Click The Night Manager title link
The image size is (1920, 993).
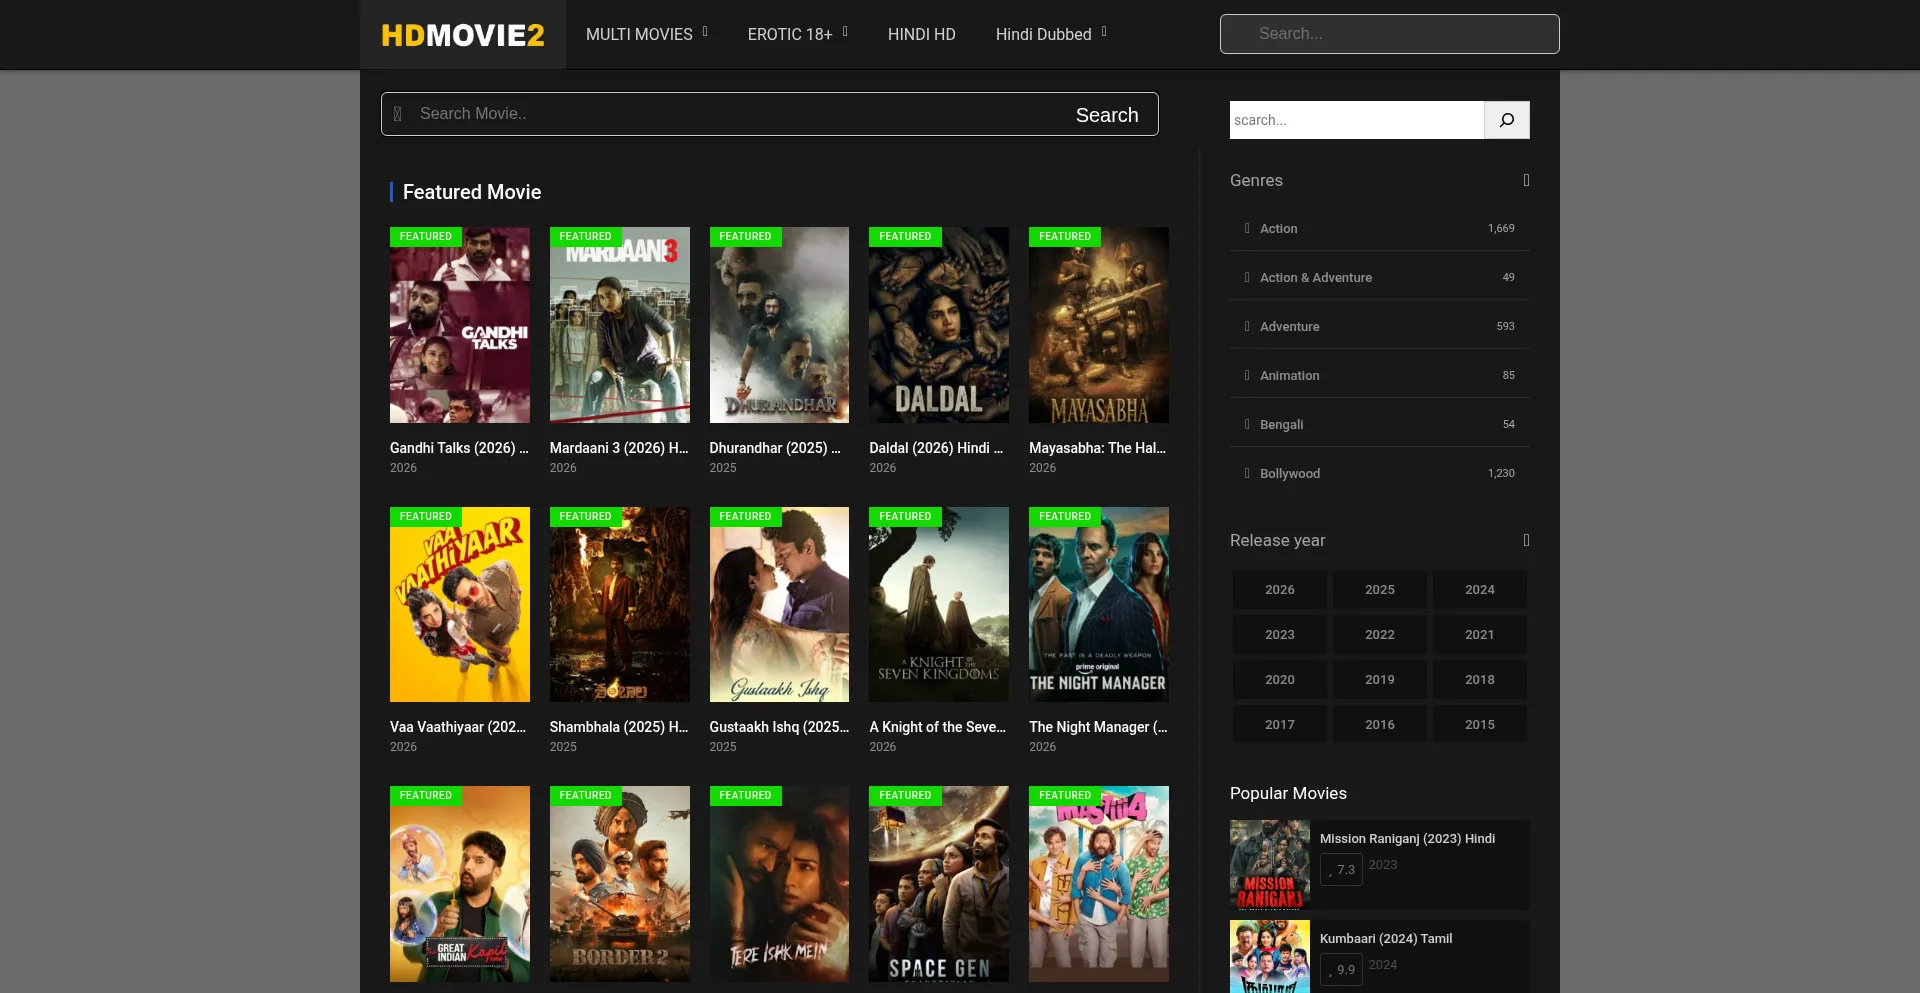coord(1098,727)
